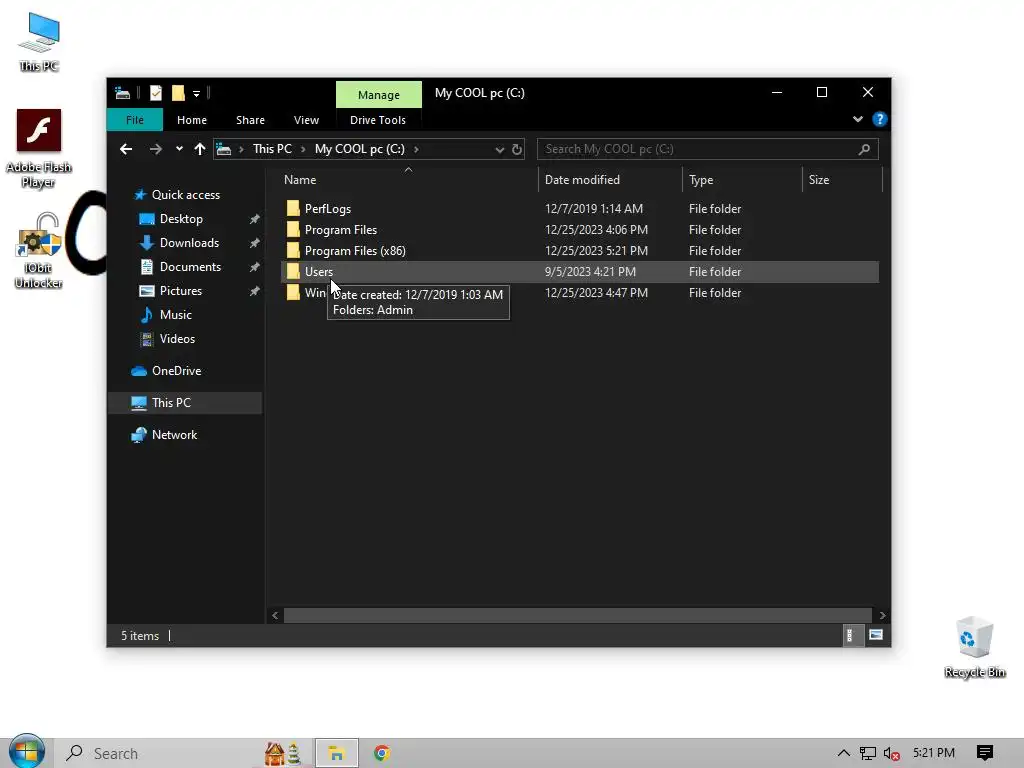Screen dimensions: 1024x768
Task: Expand the chevron after My COOL pc (C:)
Action: [416, 150]
